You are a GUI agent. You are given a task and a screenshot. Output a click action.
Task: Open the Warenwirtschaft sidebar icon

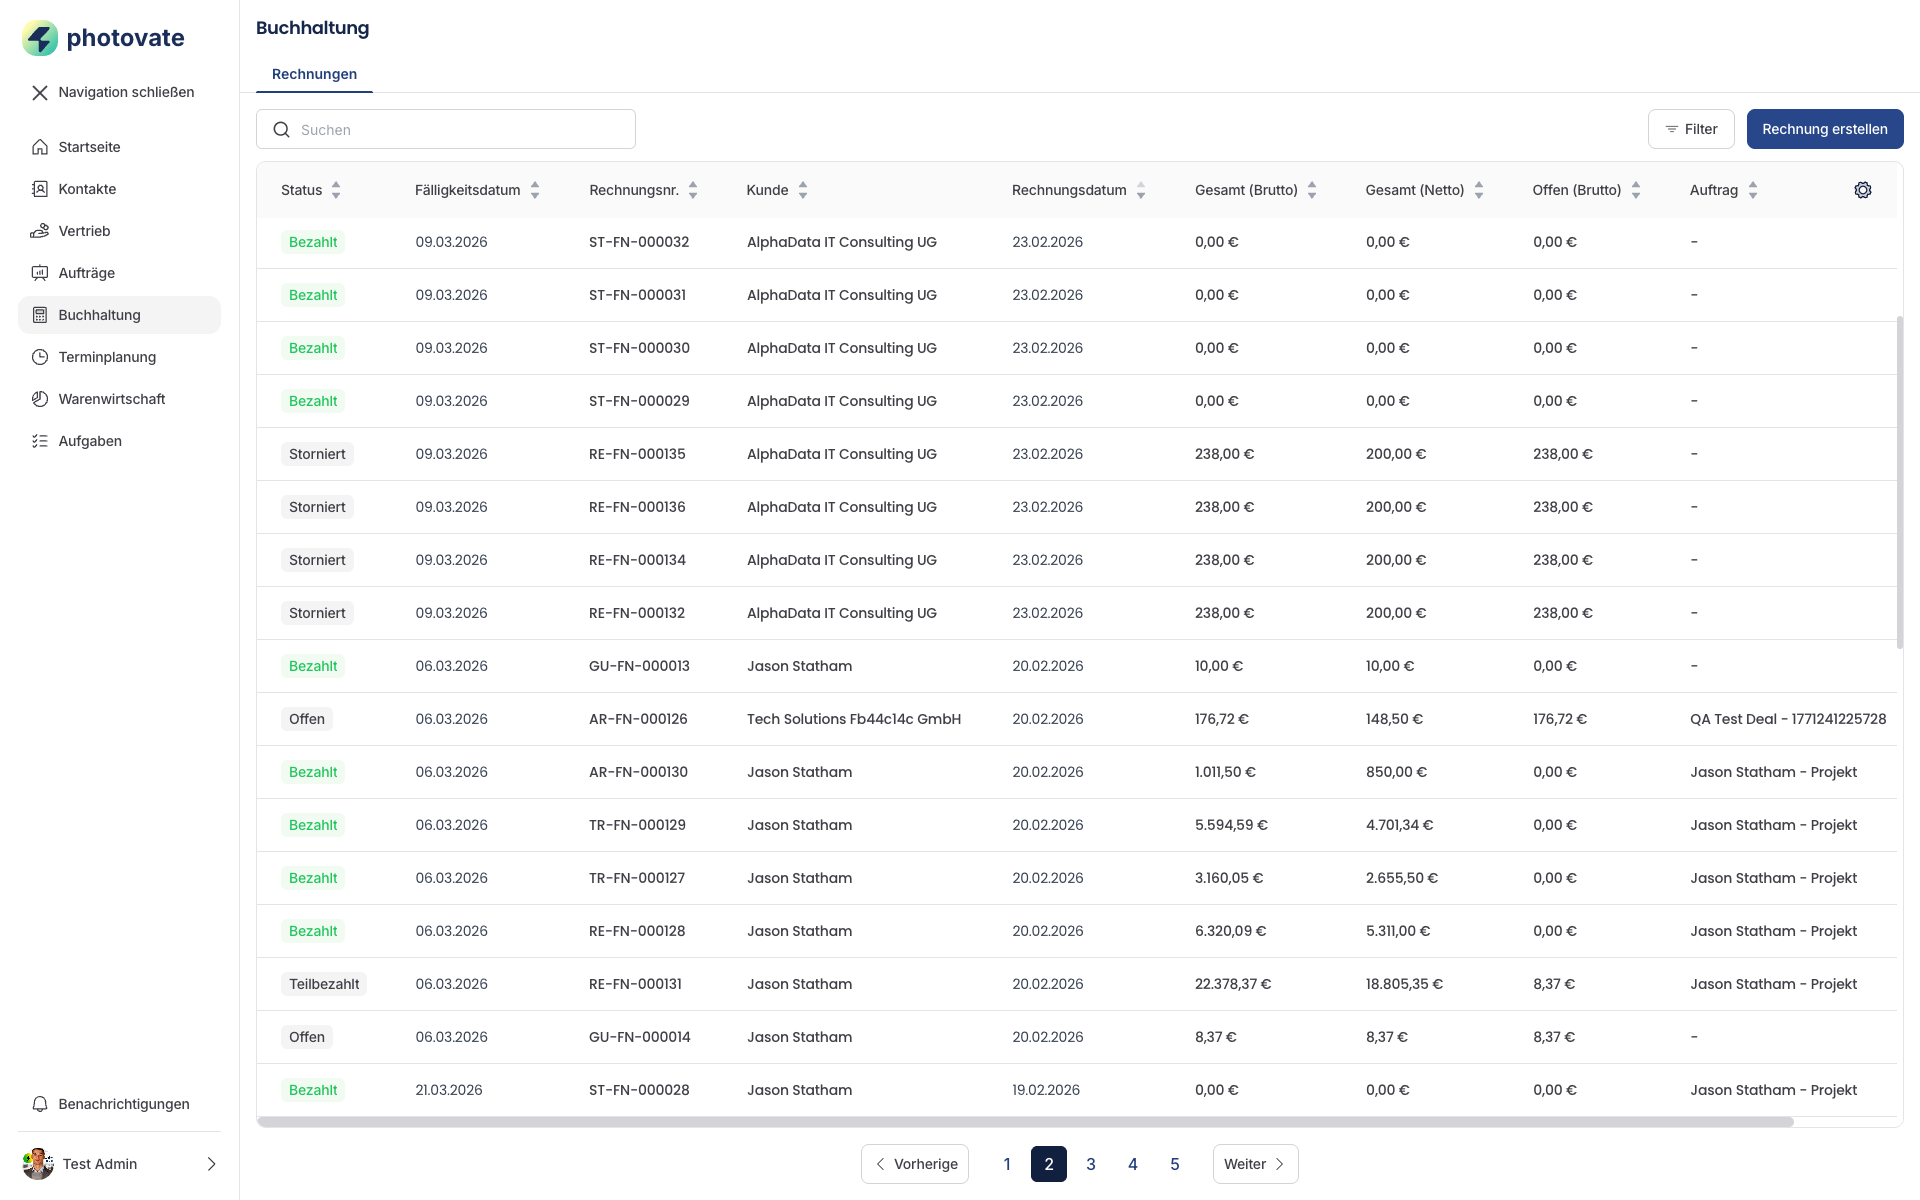[40, 399]
